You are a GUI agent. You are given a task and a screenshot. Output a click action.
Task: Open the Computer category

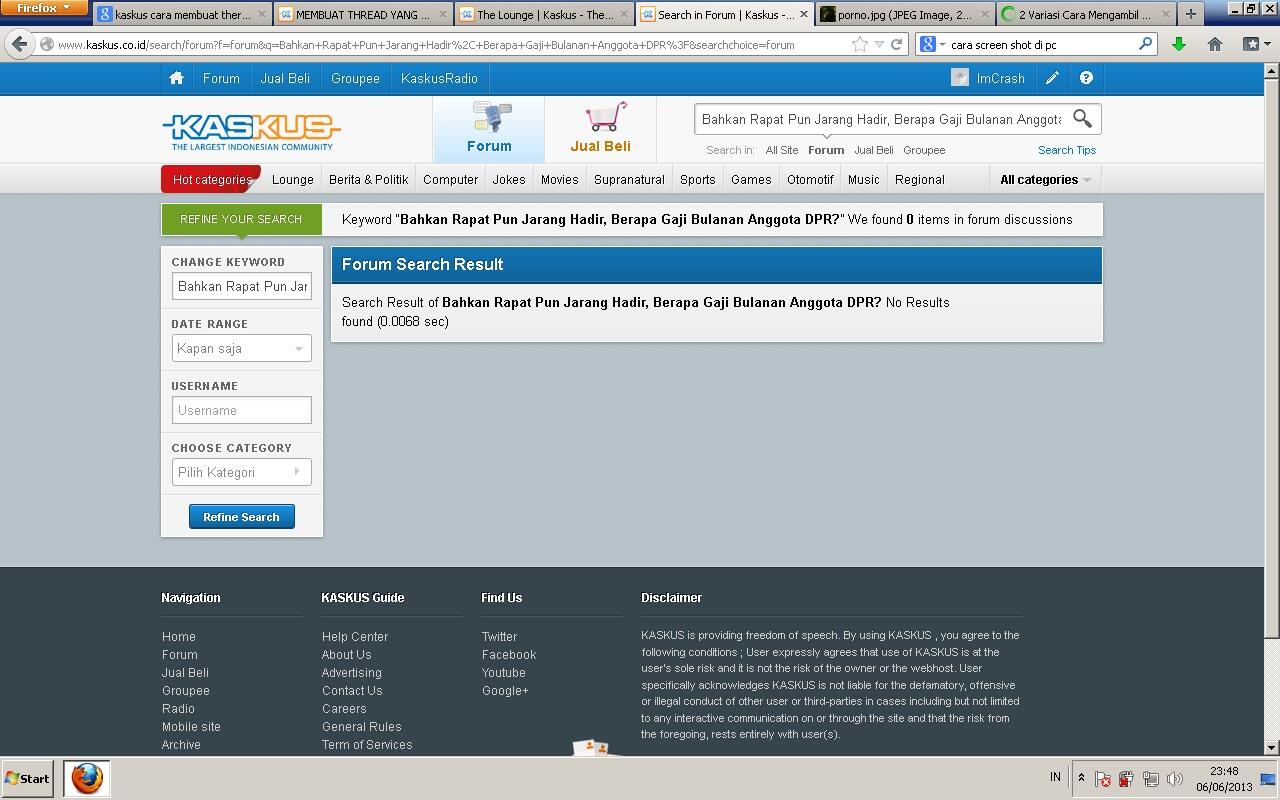450,180
